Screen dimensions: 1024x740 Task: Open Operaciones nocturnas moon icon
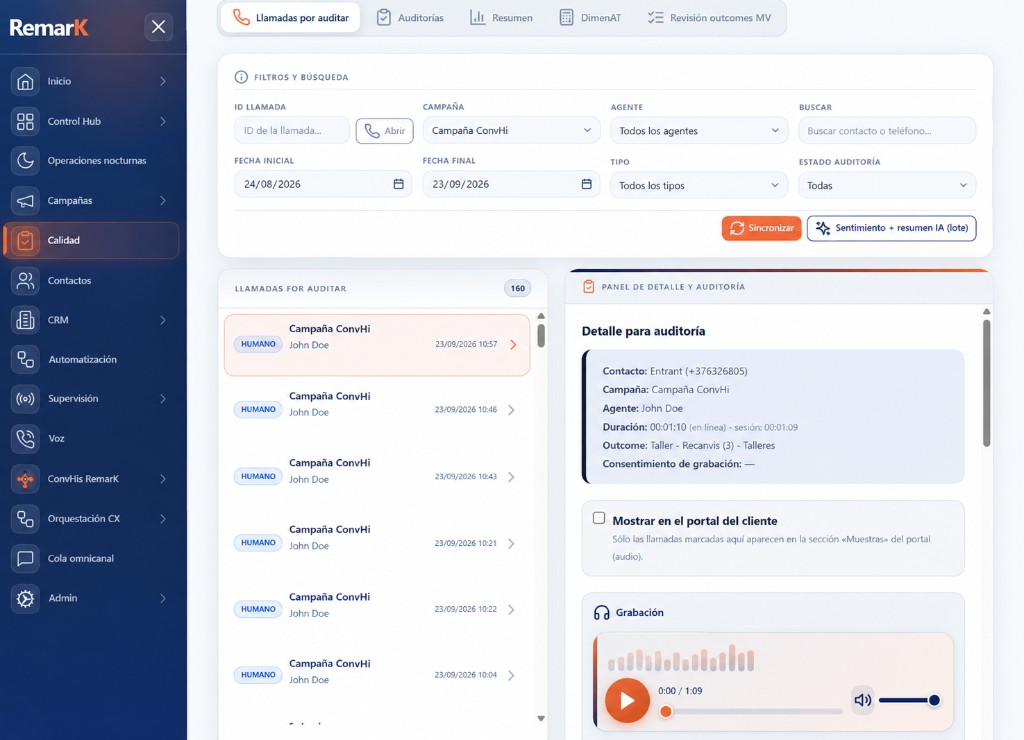click(x=25, y=161)
